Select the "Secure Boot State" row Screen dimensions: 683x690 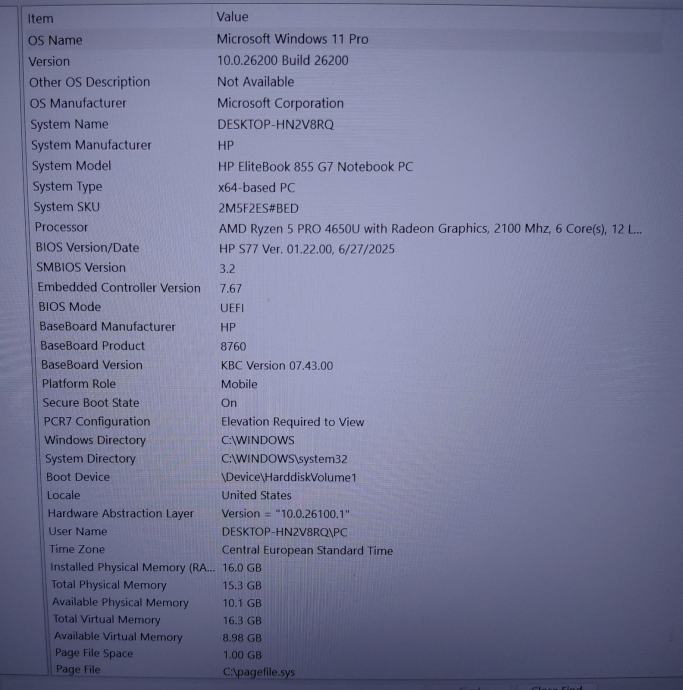coord(343,403)
